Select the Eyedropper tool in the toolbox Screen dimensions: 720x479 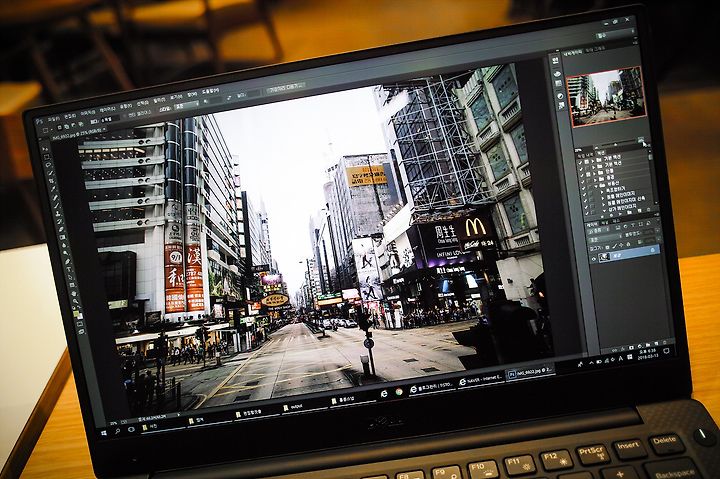pos(53,188)
